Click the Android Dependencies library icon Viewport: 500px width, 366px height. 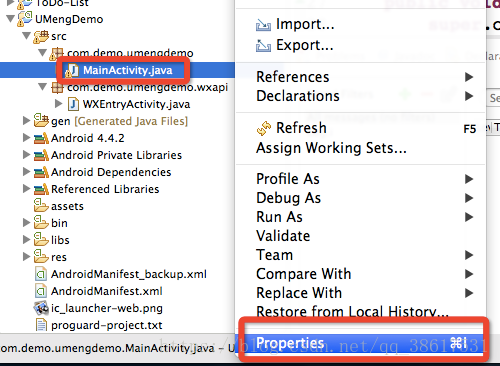(x=41, y=172)
